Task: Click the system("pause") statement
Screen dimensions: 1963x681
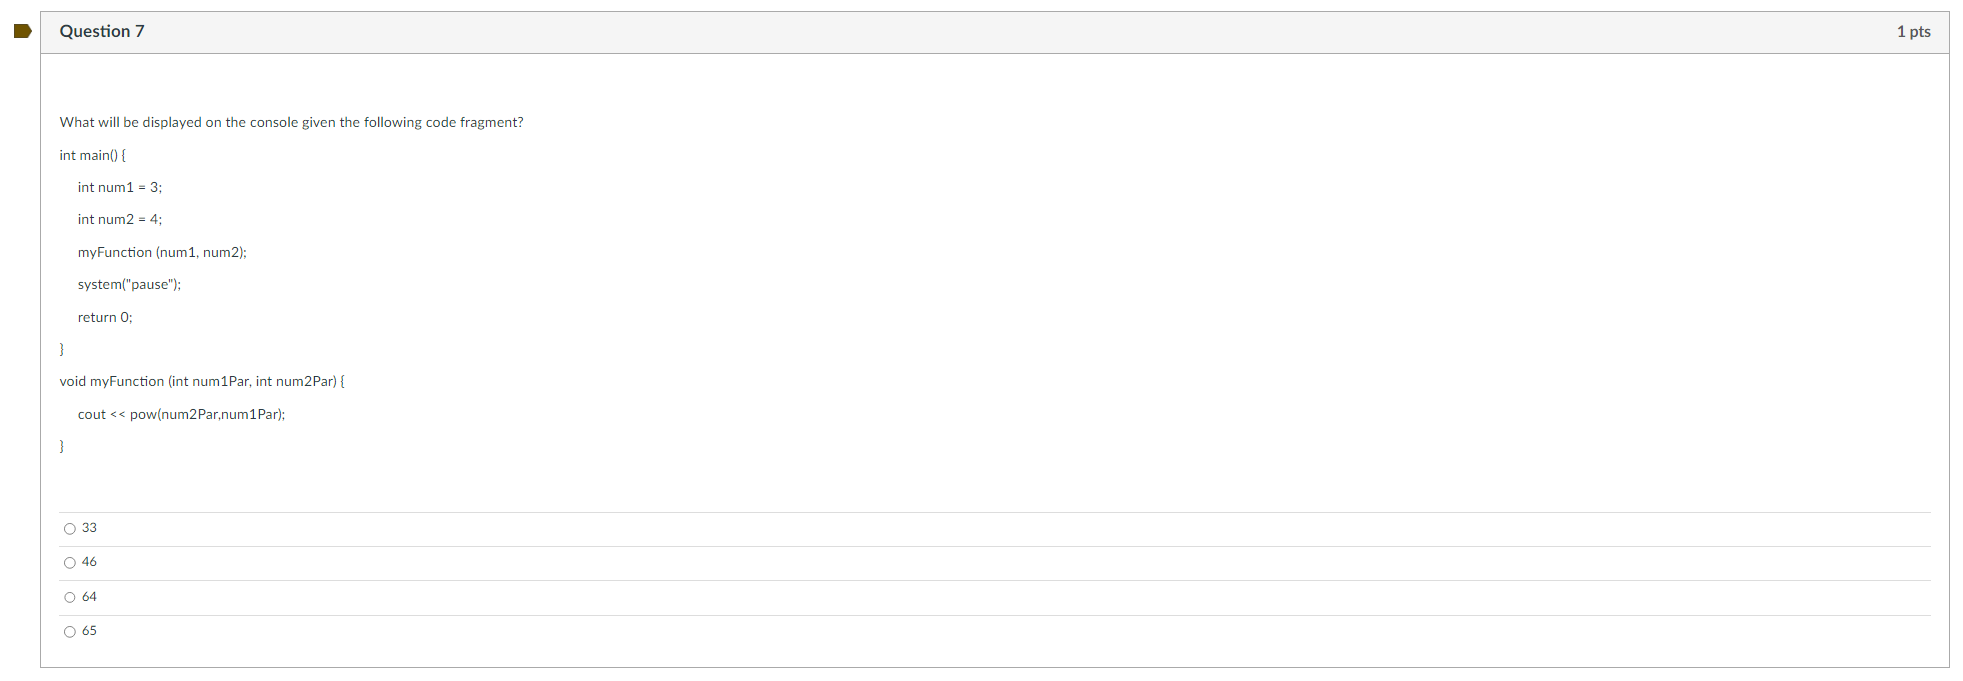Action: tap(130, 284)
